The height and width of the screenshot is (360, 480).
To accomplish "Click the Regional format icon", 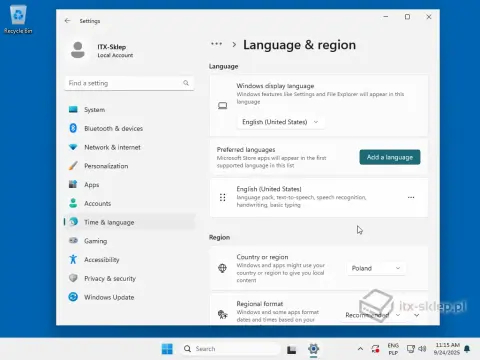I will (222, 314).
